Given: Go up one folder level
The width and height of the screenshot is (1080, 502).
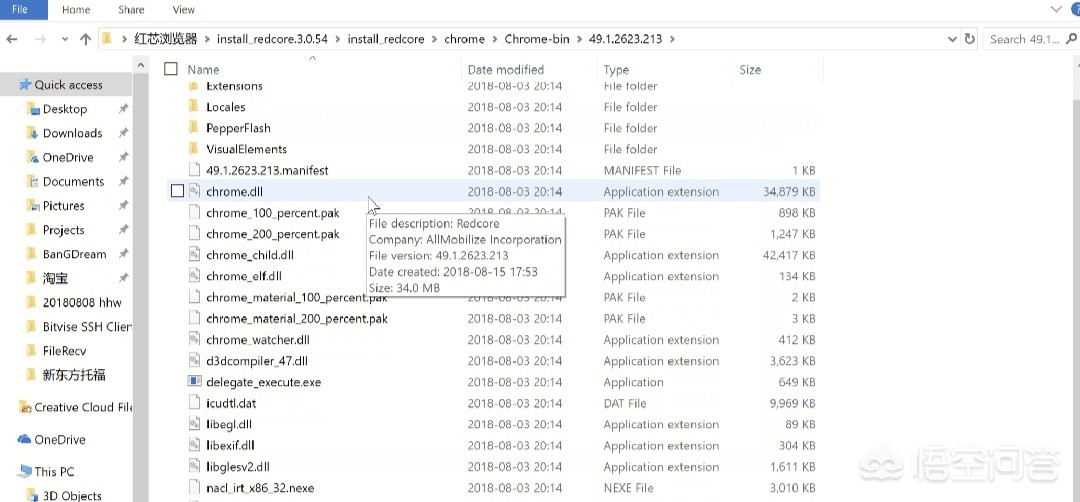Looking at the screenshot, I should pyautogui.click(x=86, y=39).
